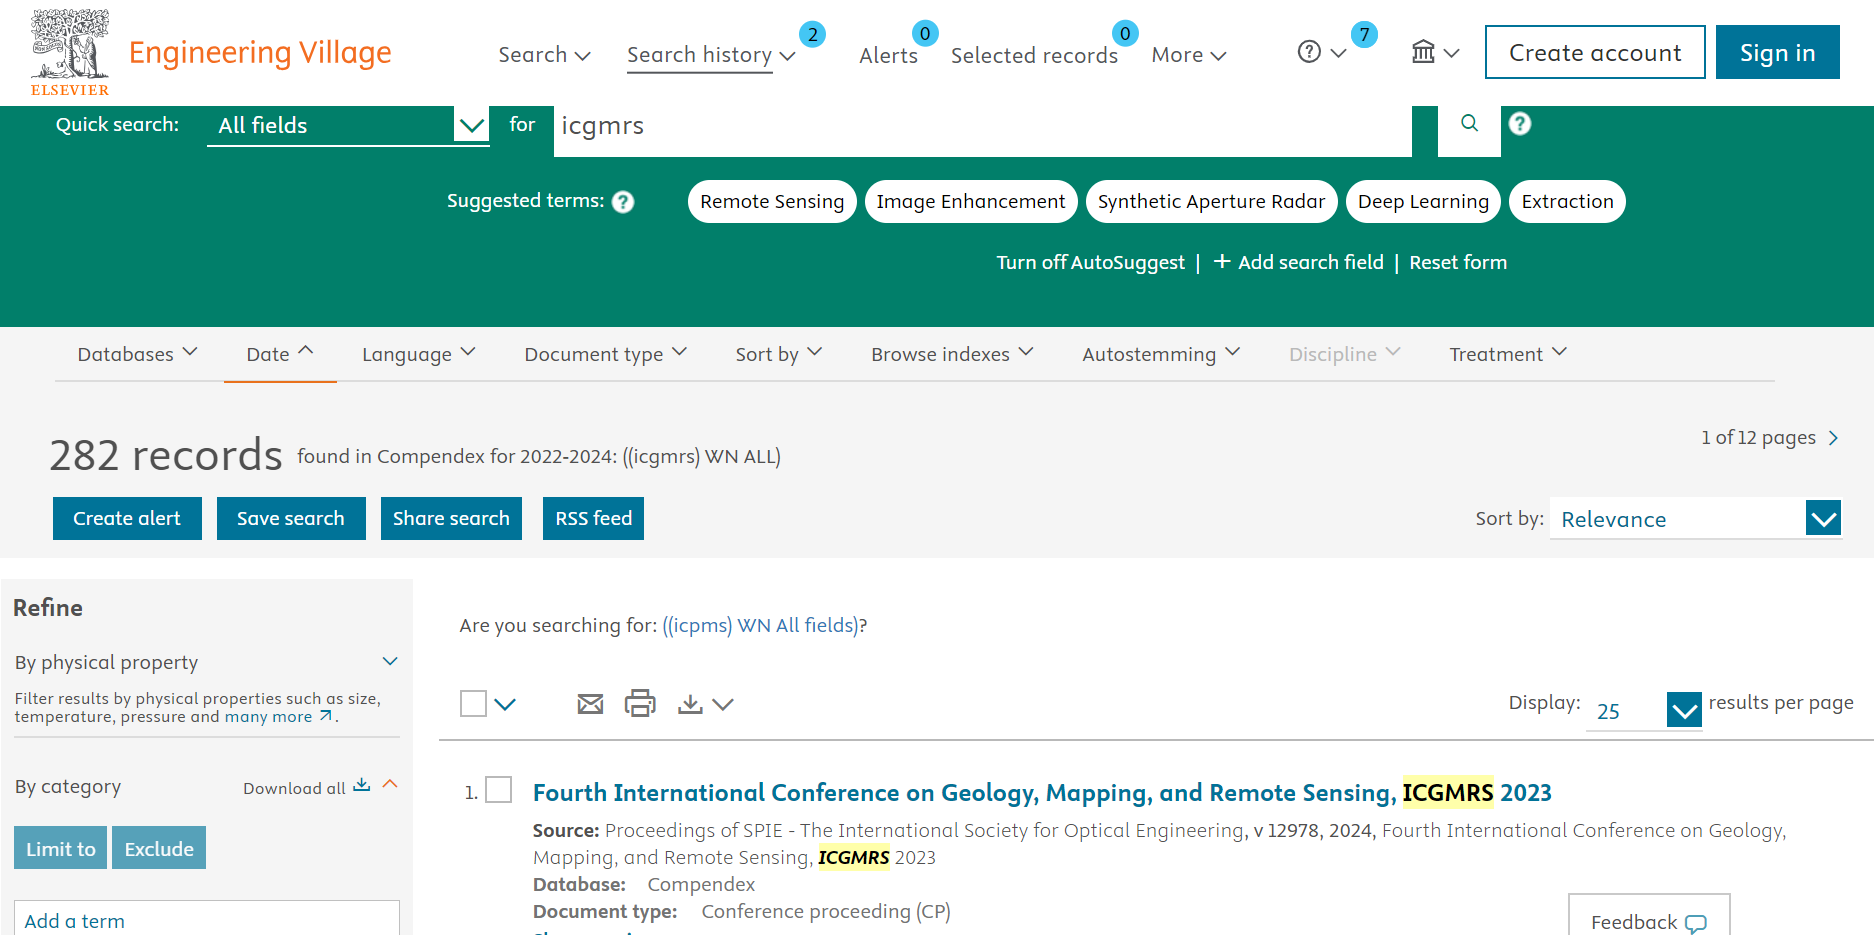The image size is (1874, 935).
Task: Show the Search history count badge
Action: [813, 35]
